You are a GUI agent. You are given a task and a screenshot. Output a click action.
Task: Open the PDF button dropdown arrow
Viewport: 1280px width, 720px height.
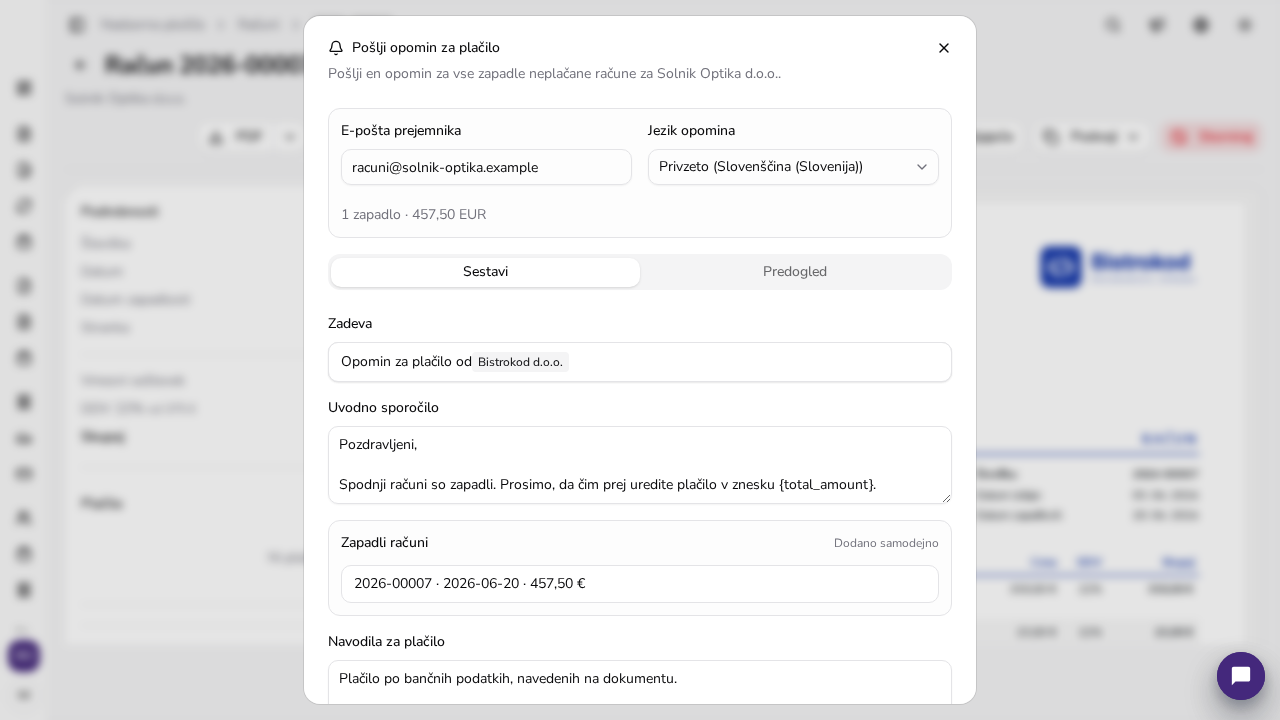tap(290, 137)
